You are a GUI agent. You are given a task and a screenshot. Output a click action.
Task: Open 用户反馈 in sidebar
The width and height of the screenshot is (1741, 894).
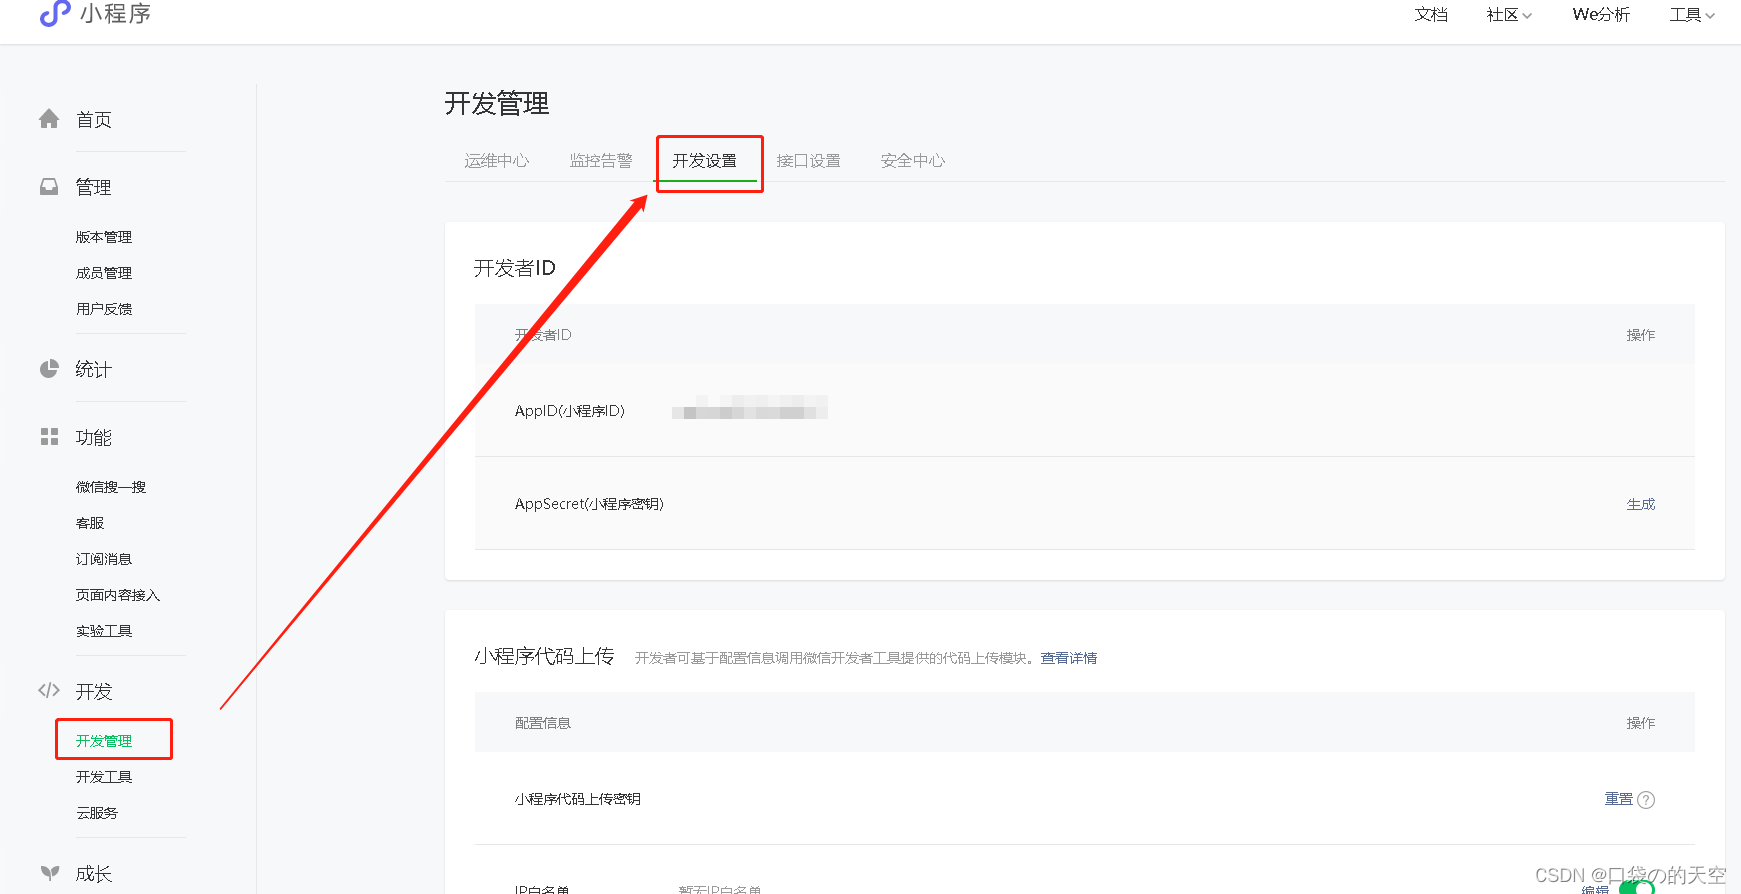104,309
